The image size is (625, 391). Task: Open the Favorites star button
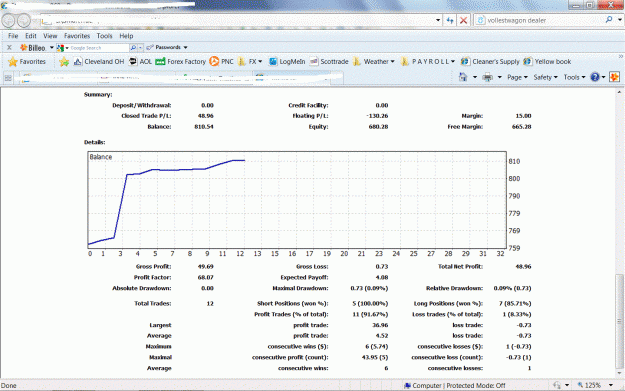27,62
